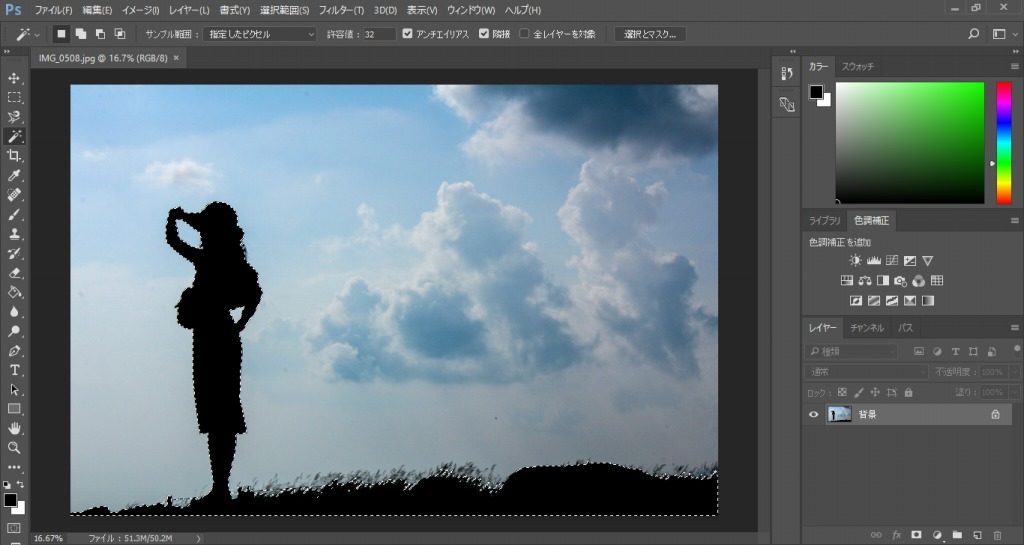Click the Zoom tool in toolbar
This screenshot has height=545, width=1024.
point(14,448)
